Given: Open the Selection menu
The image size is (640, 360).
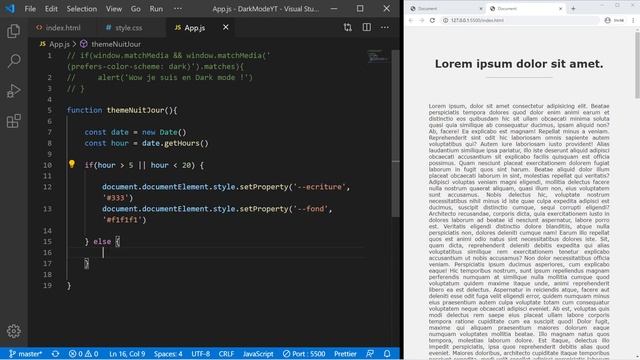Looking at the screenshot, I should coord(82,9).
